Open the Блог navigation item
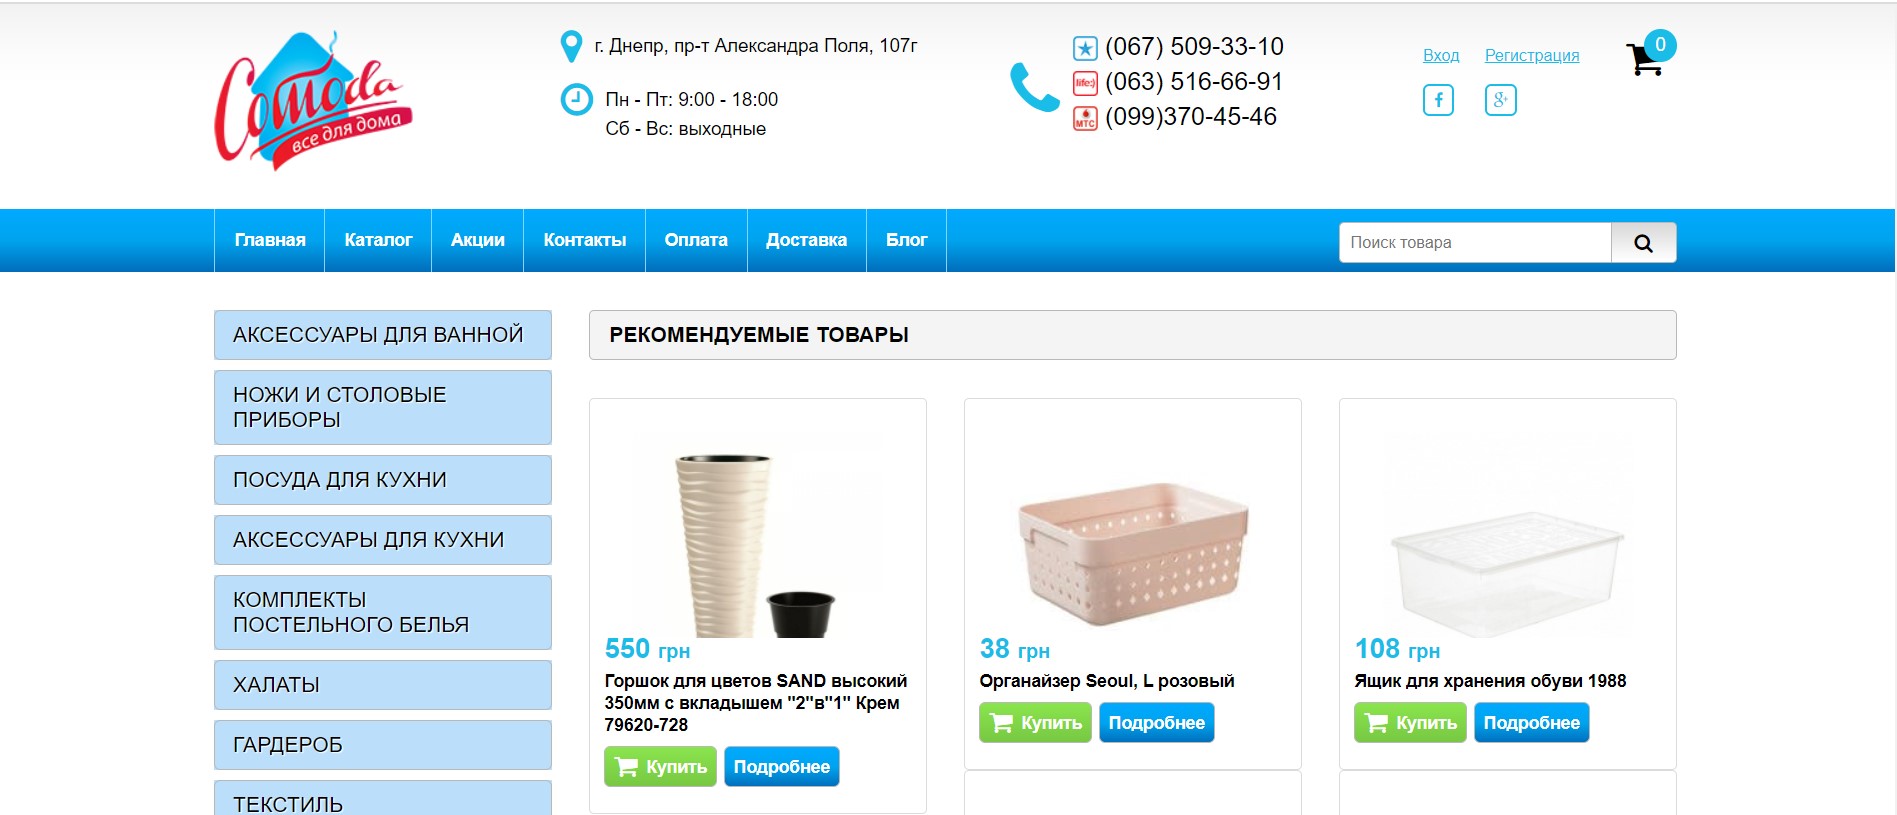 tap(906, 240)
